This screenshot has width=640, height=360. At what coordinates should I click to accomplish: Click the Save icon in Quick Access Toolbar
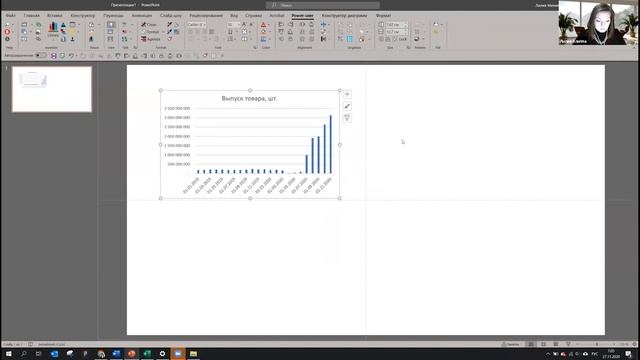click(53, 56)
